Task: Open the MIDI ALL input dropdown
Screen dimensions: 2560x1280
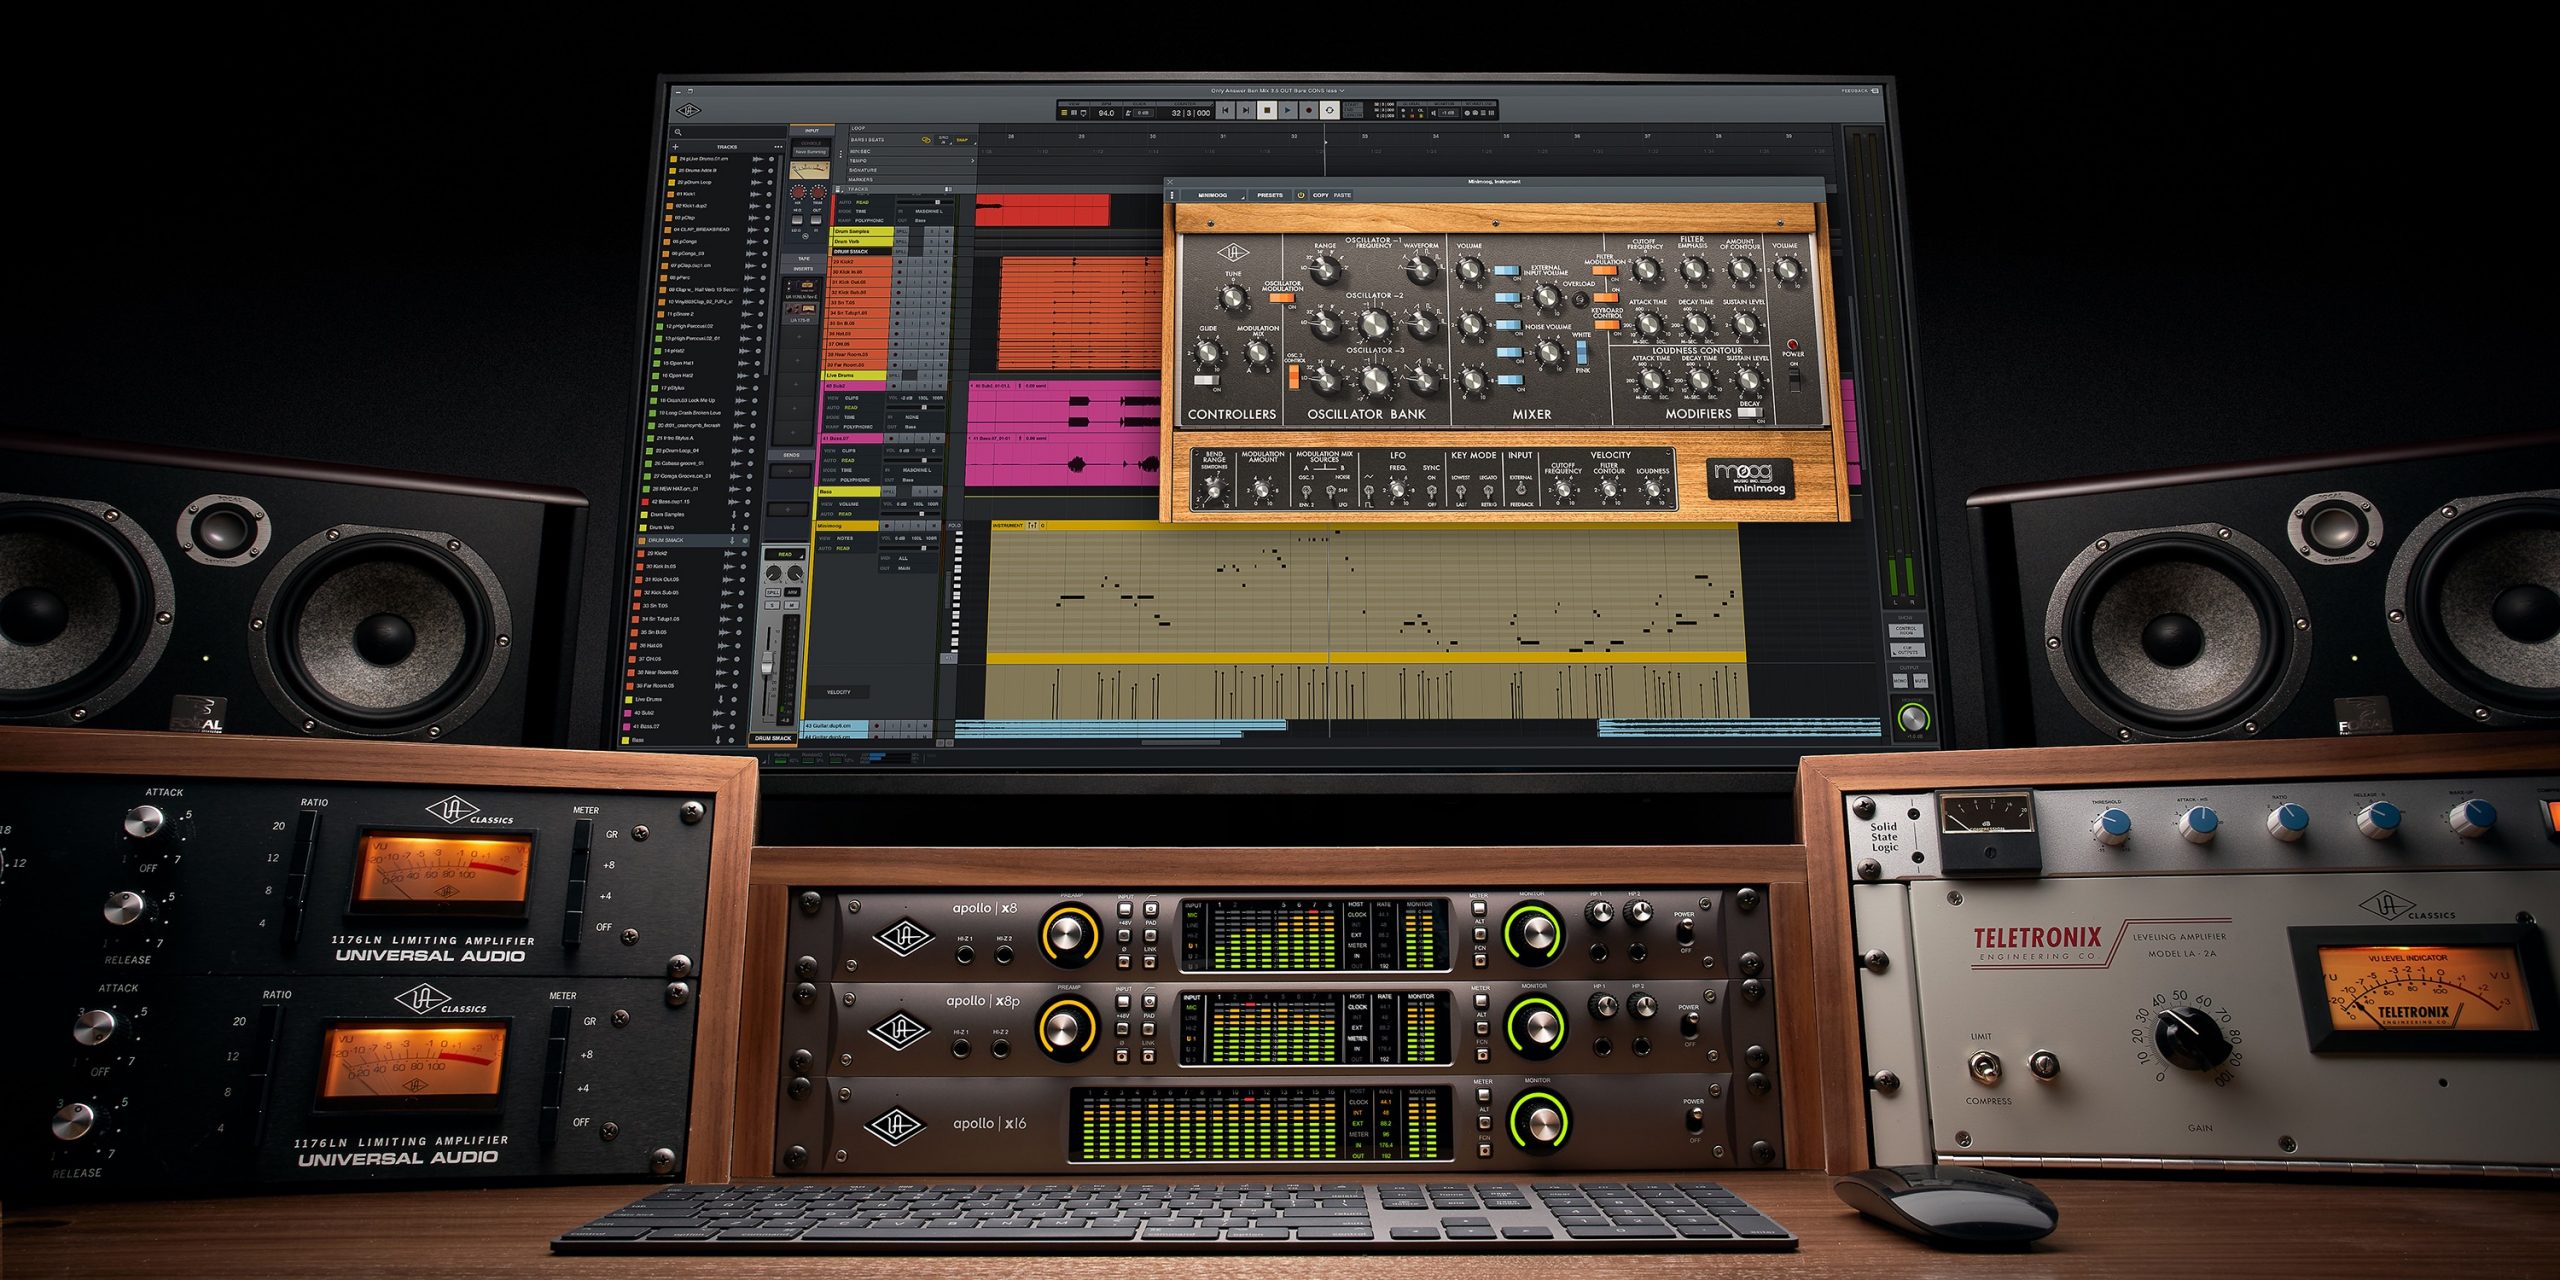Action: (x=903, y=558)
